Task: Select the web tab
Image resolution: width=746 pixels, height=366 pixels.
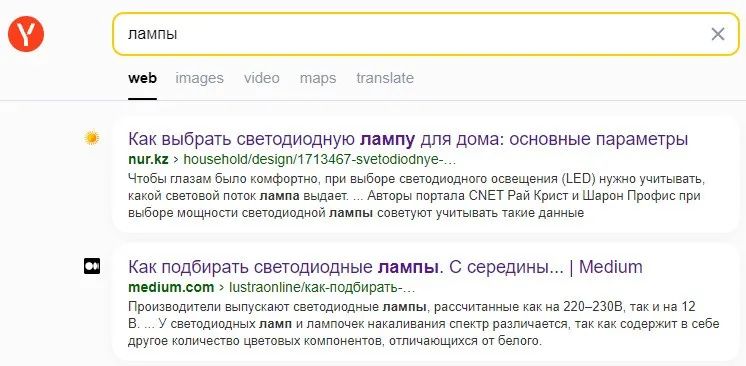Action: pos(142,78)
